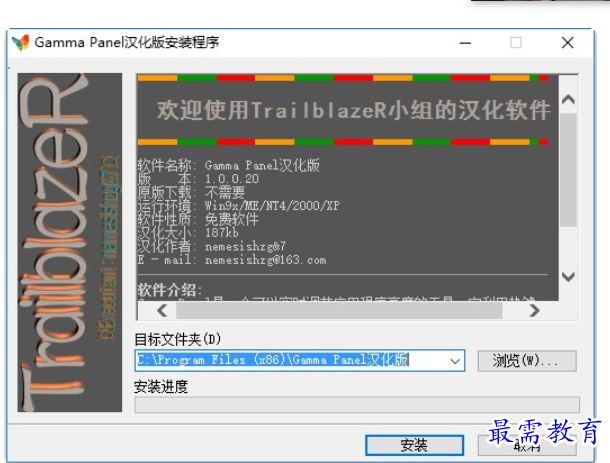Click the version text 1.0.0.20
This screenshot has height=463, width=610.
point(232,179)
